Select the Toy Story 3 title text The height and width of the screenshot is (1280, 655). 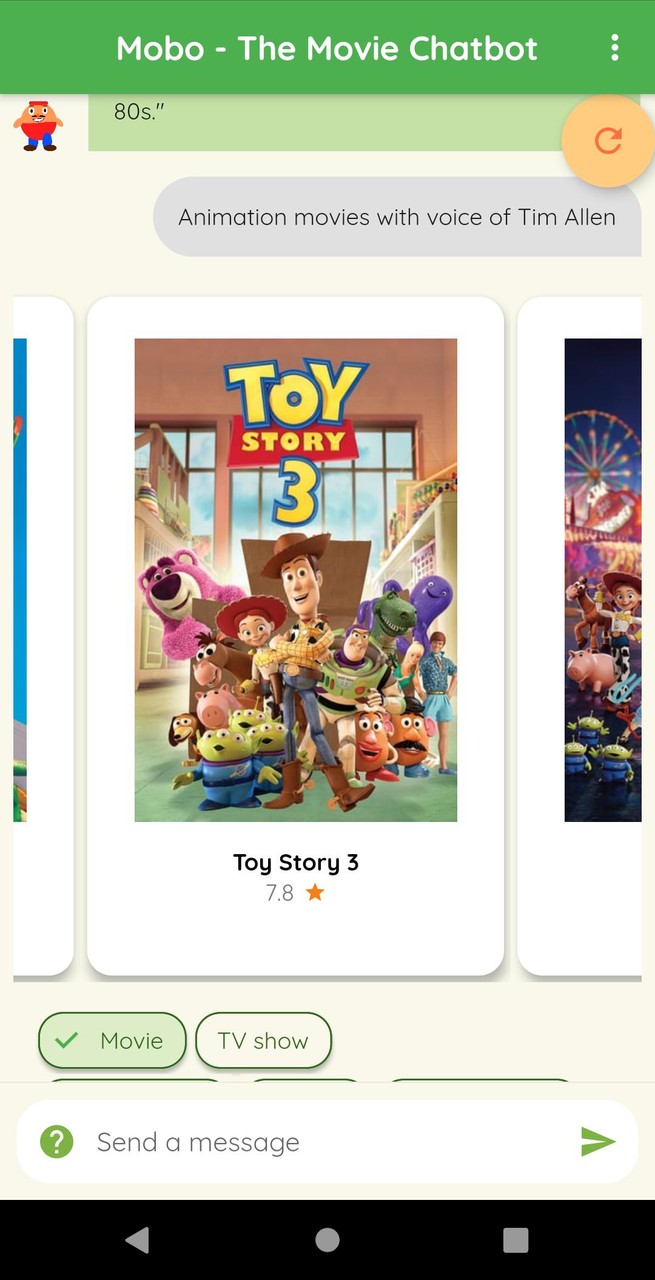tap(296, 862)
